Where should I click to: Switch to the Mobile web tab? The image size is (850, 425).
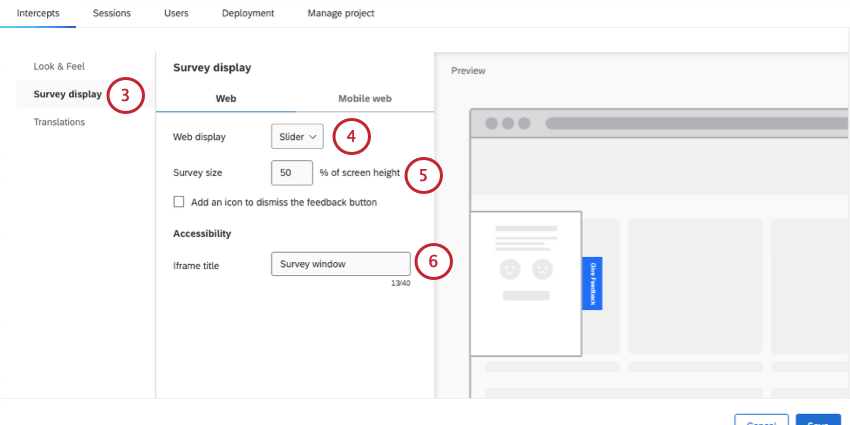(x=364, y=98)
